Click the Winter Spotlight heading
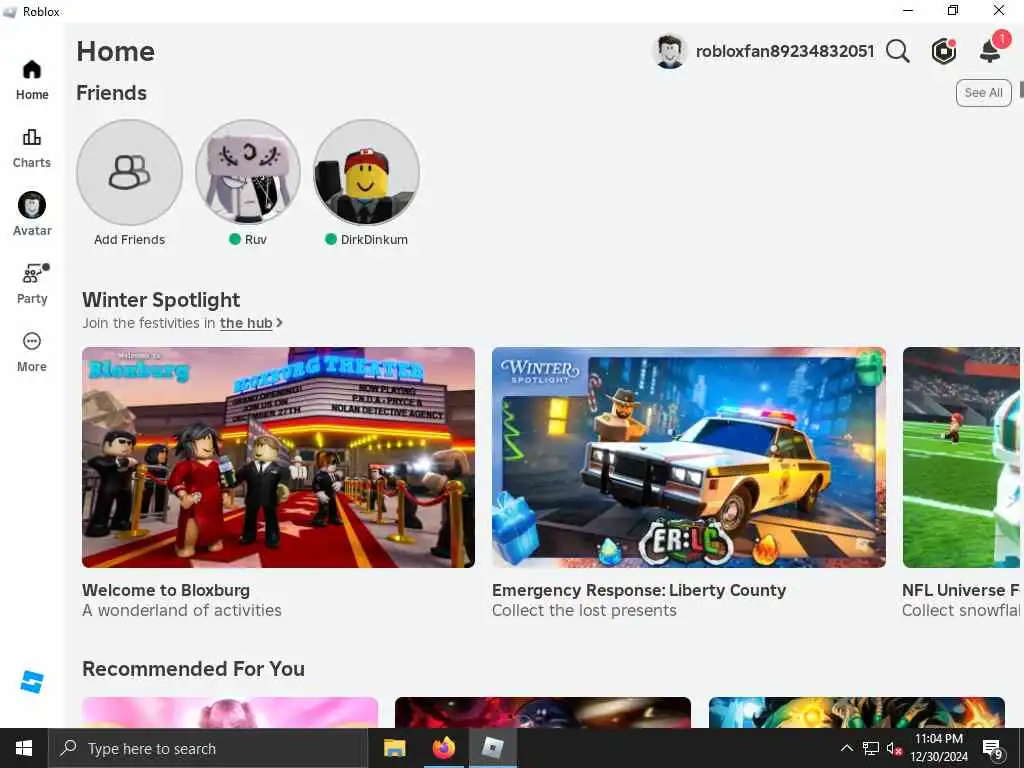1024x768 pixels. coord(161,300)
